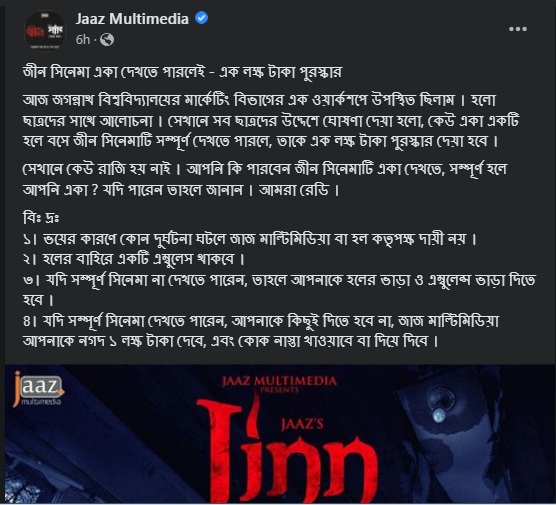
Task: Click the বিঃ দ্রঃ note label
Action: (40, 218)
